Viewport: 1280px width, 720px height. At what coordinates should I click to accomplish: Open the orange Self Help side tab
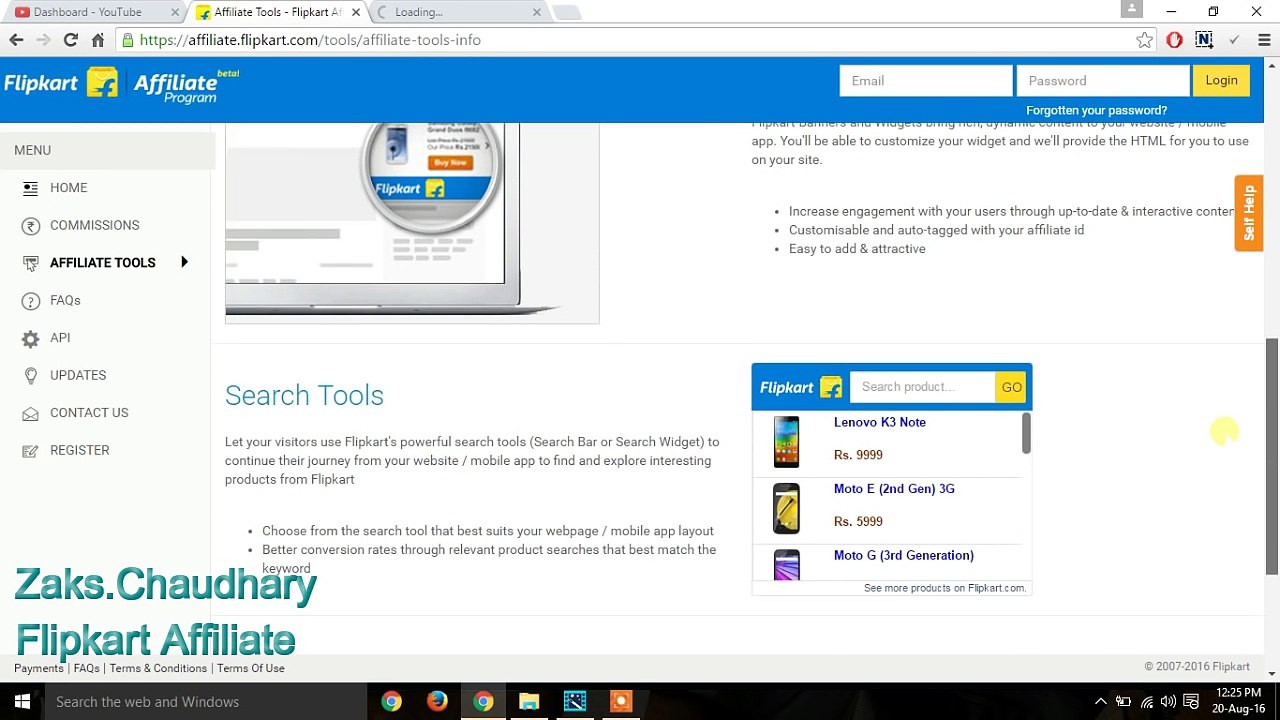[x=1249, y=213]
